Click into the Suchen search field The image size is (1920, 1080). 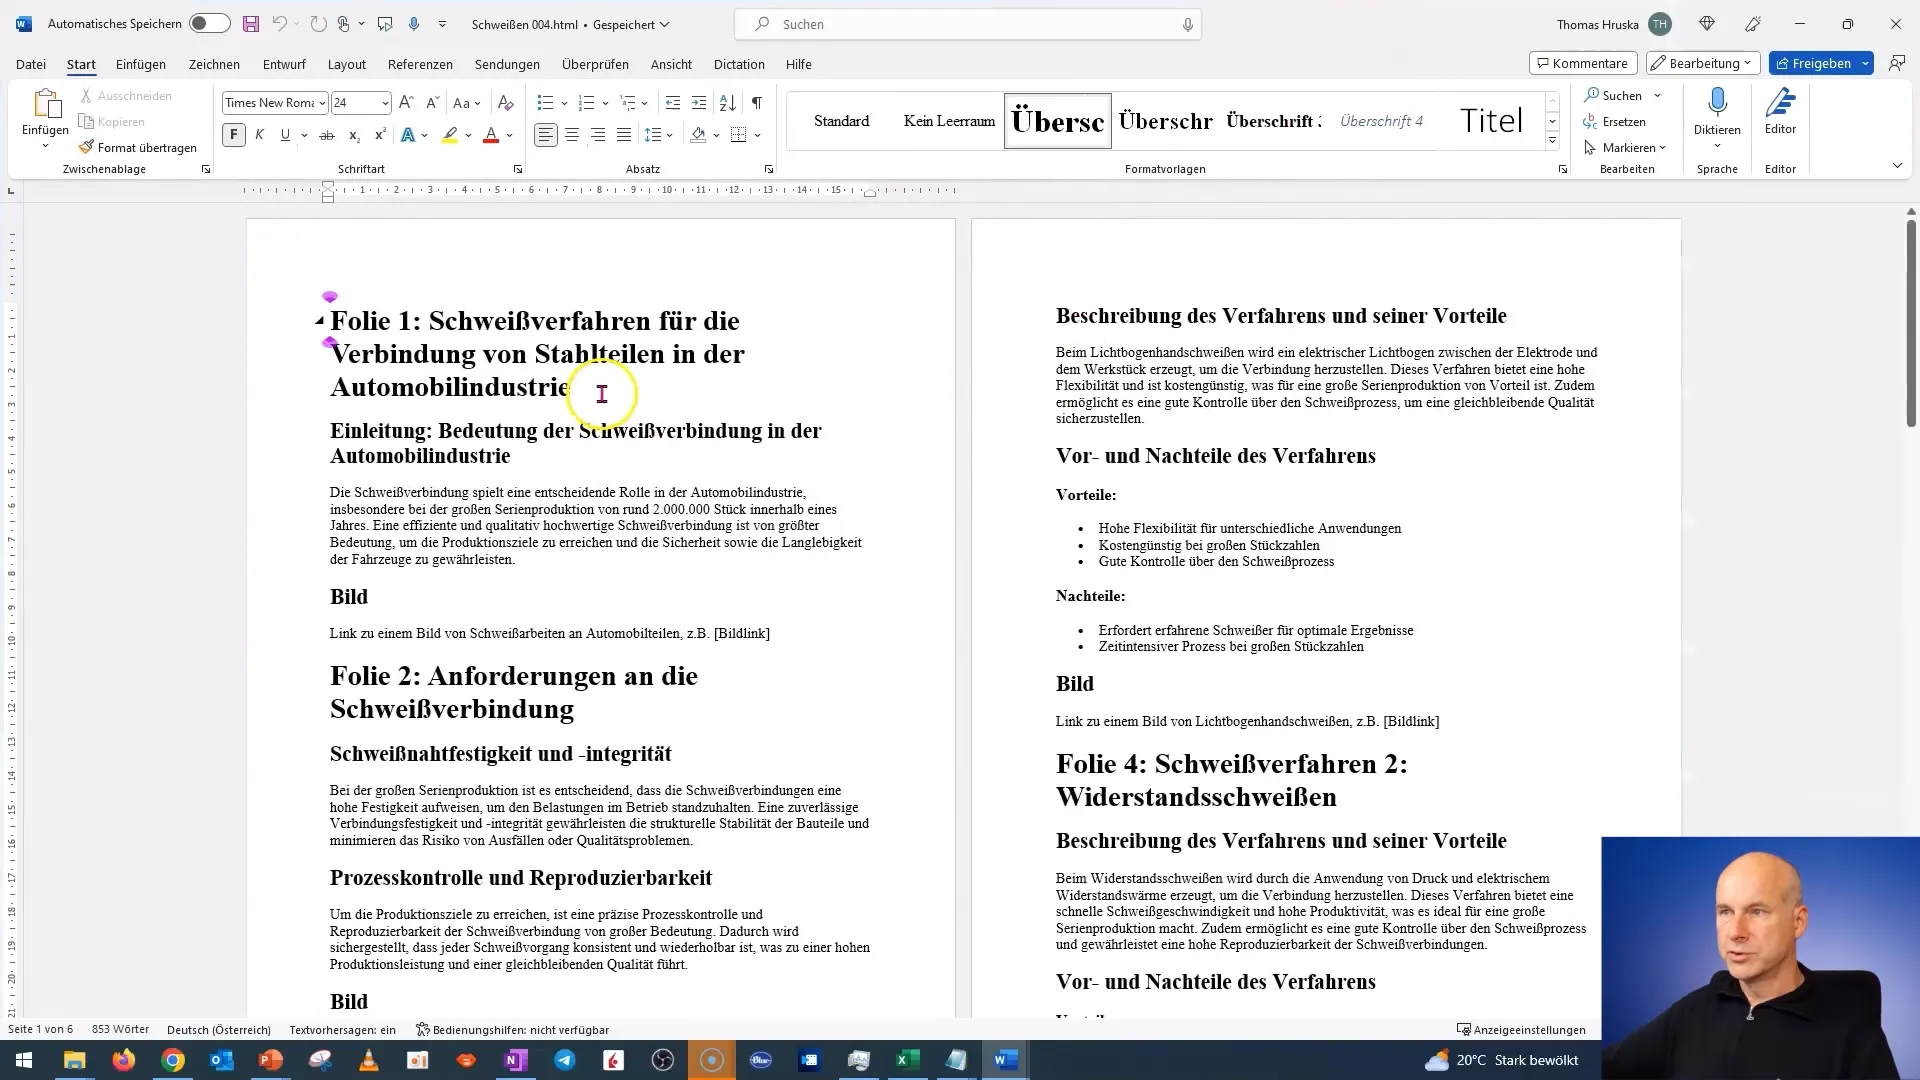pyautogui.click(x=967, y=24)
